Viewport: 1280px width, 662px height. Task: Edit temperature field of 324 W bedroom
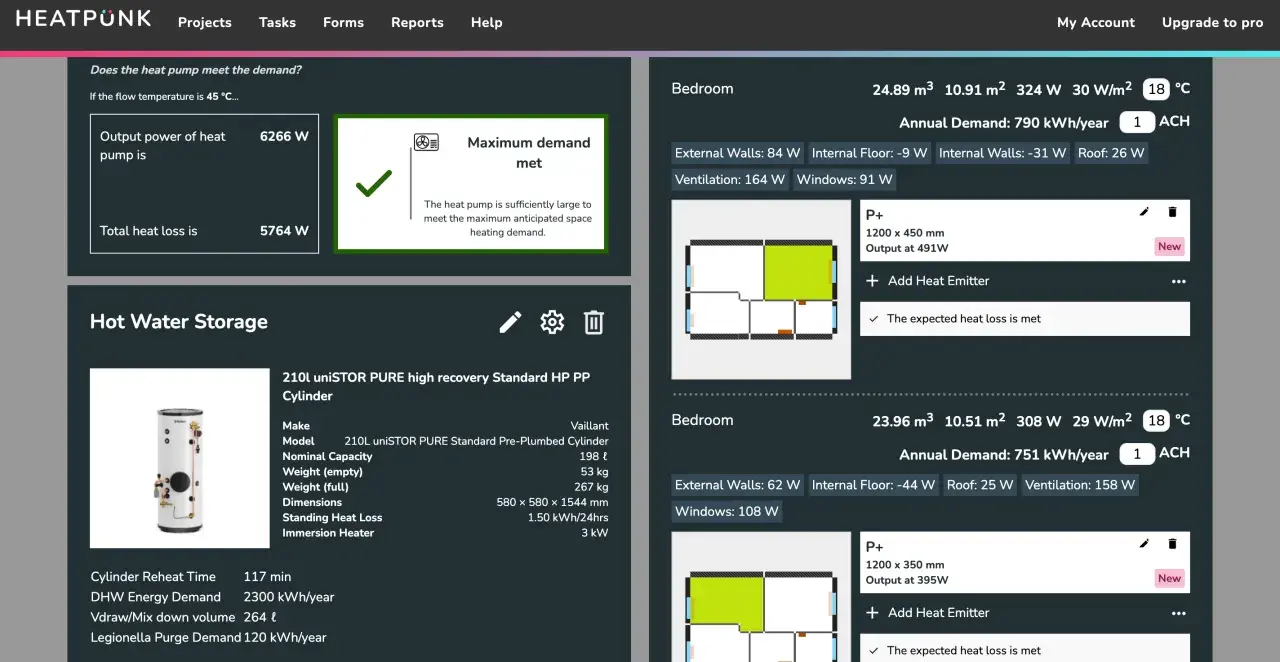[x=1156, y=89]
